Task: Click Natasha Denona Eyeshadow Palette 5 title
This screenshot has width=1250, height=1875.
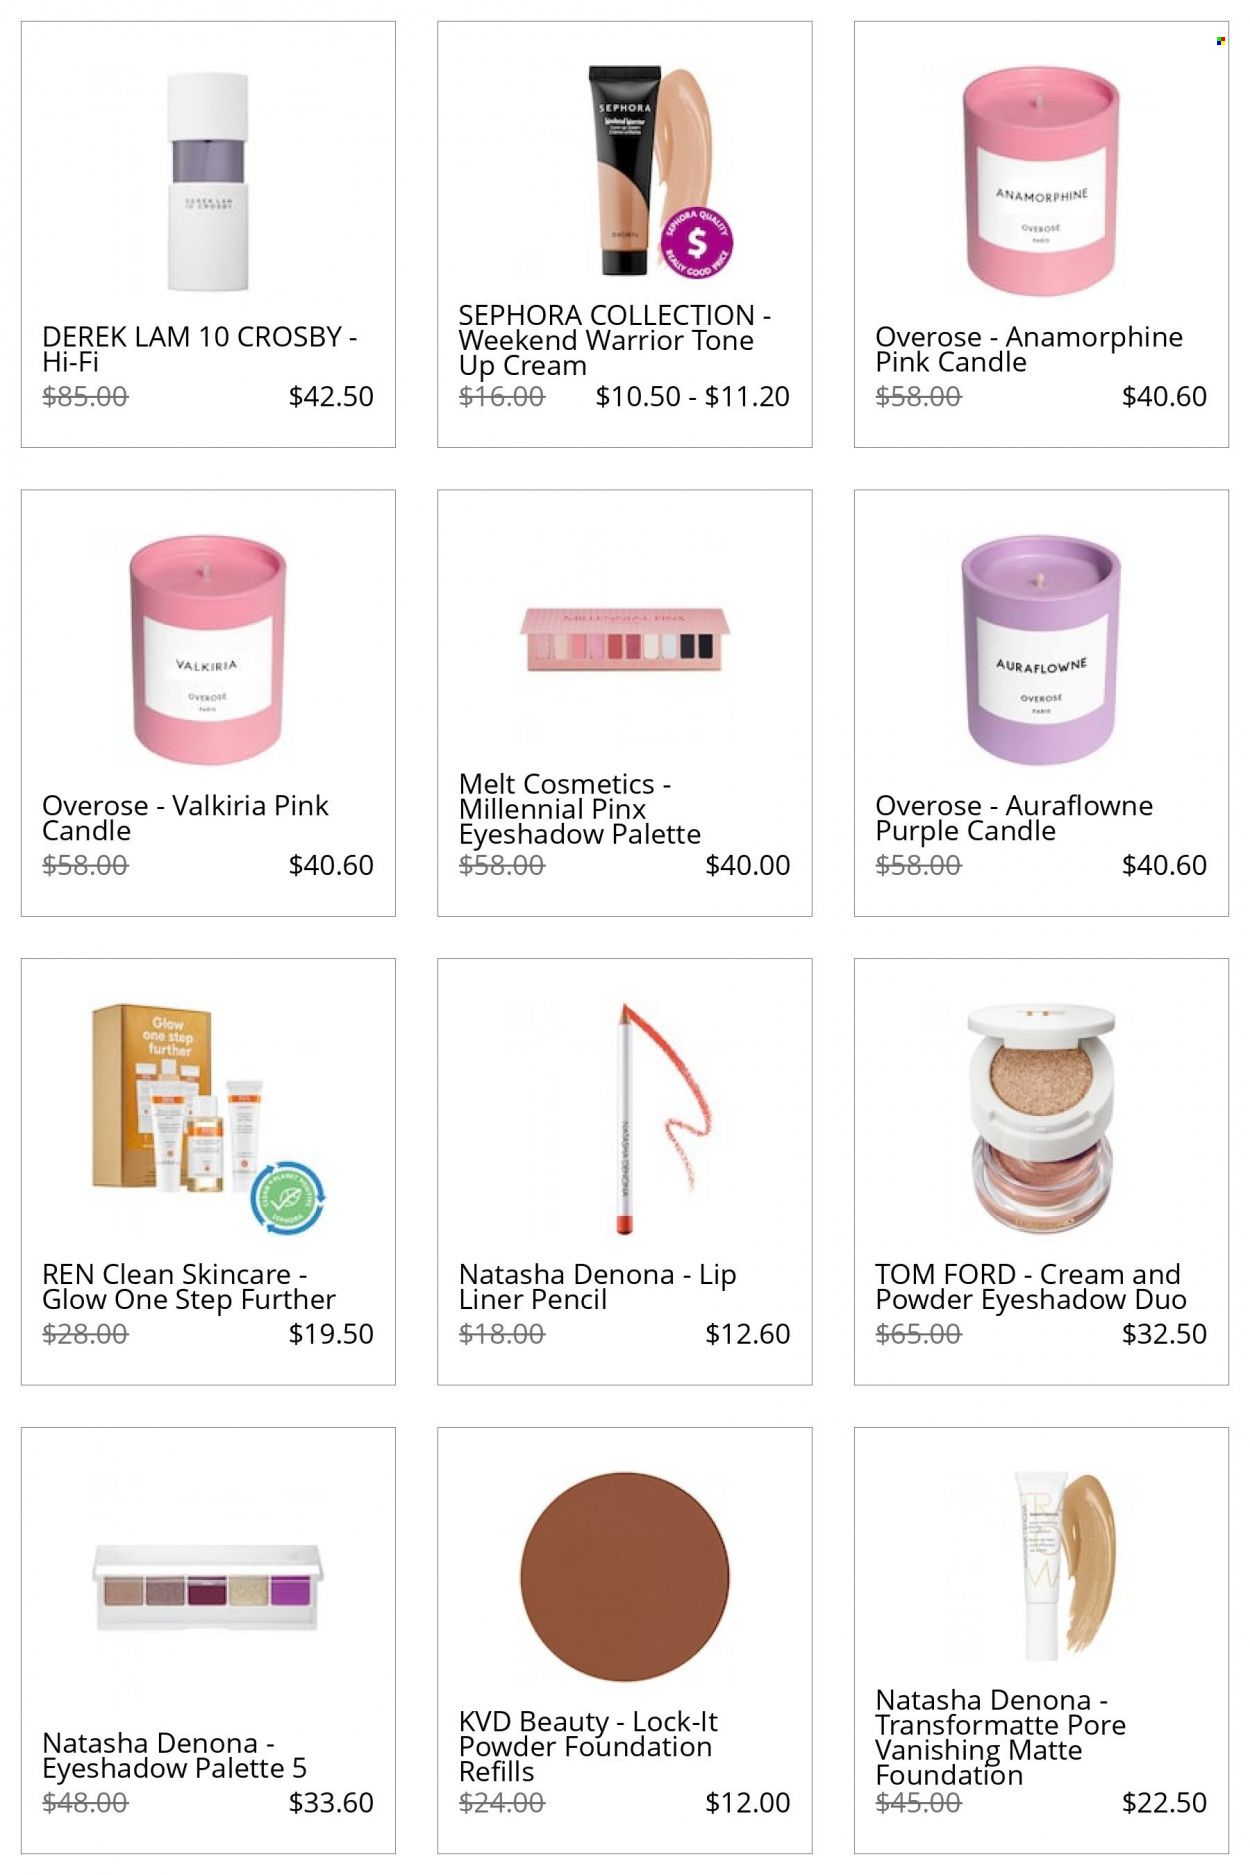Action: click(x=174, y=1755)
